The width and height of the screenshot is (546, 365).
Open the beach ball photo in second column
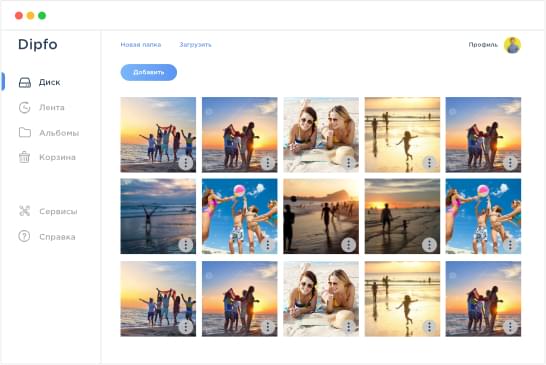tap(240, 216)
